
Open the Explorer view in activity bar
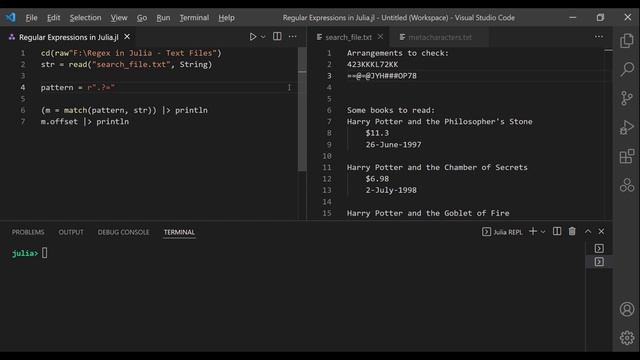627,41
